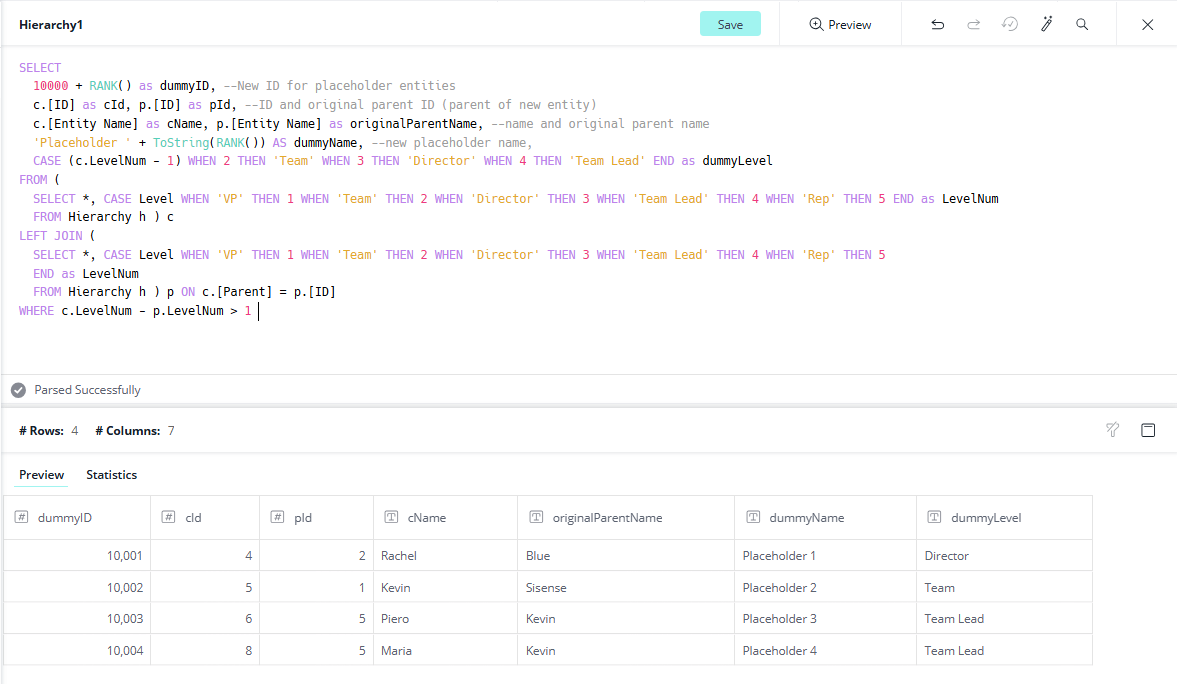Screen dimensions: 1177x684
Task: Revert to the last saved query version
Action: click(1010, 24)
